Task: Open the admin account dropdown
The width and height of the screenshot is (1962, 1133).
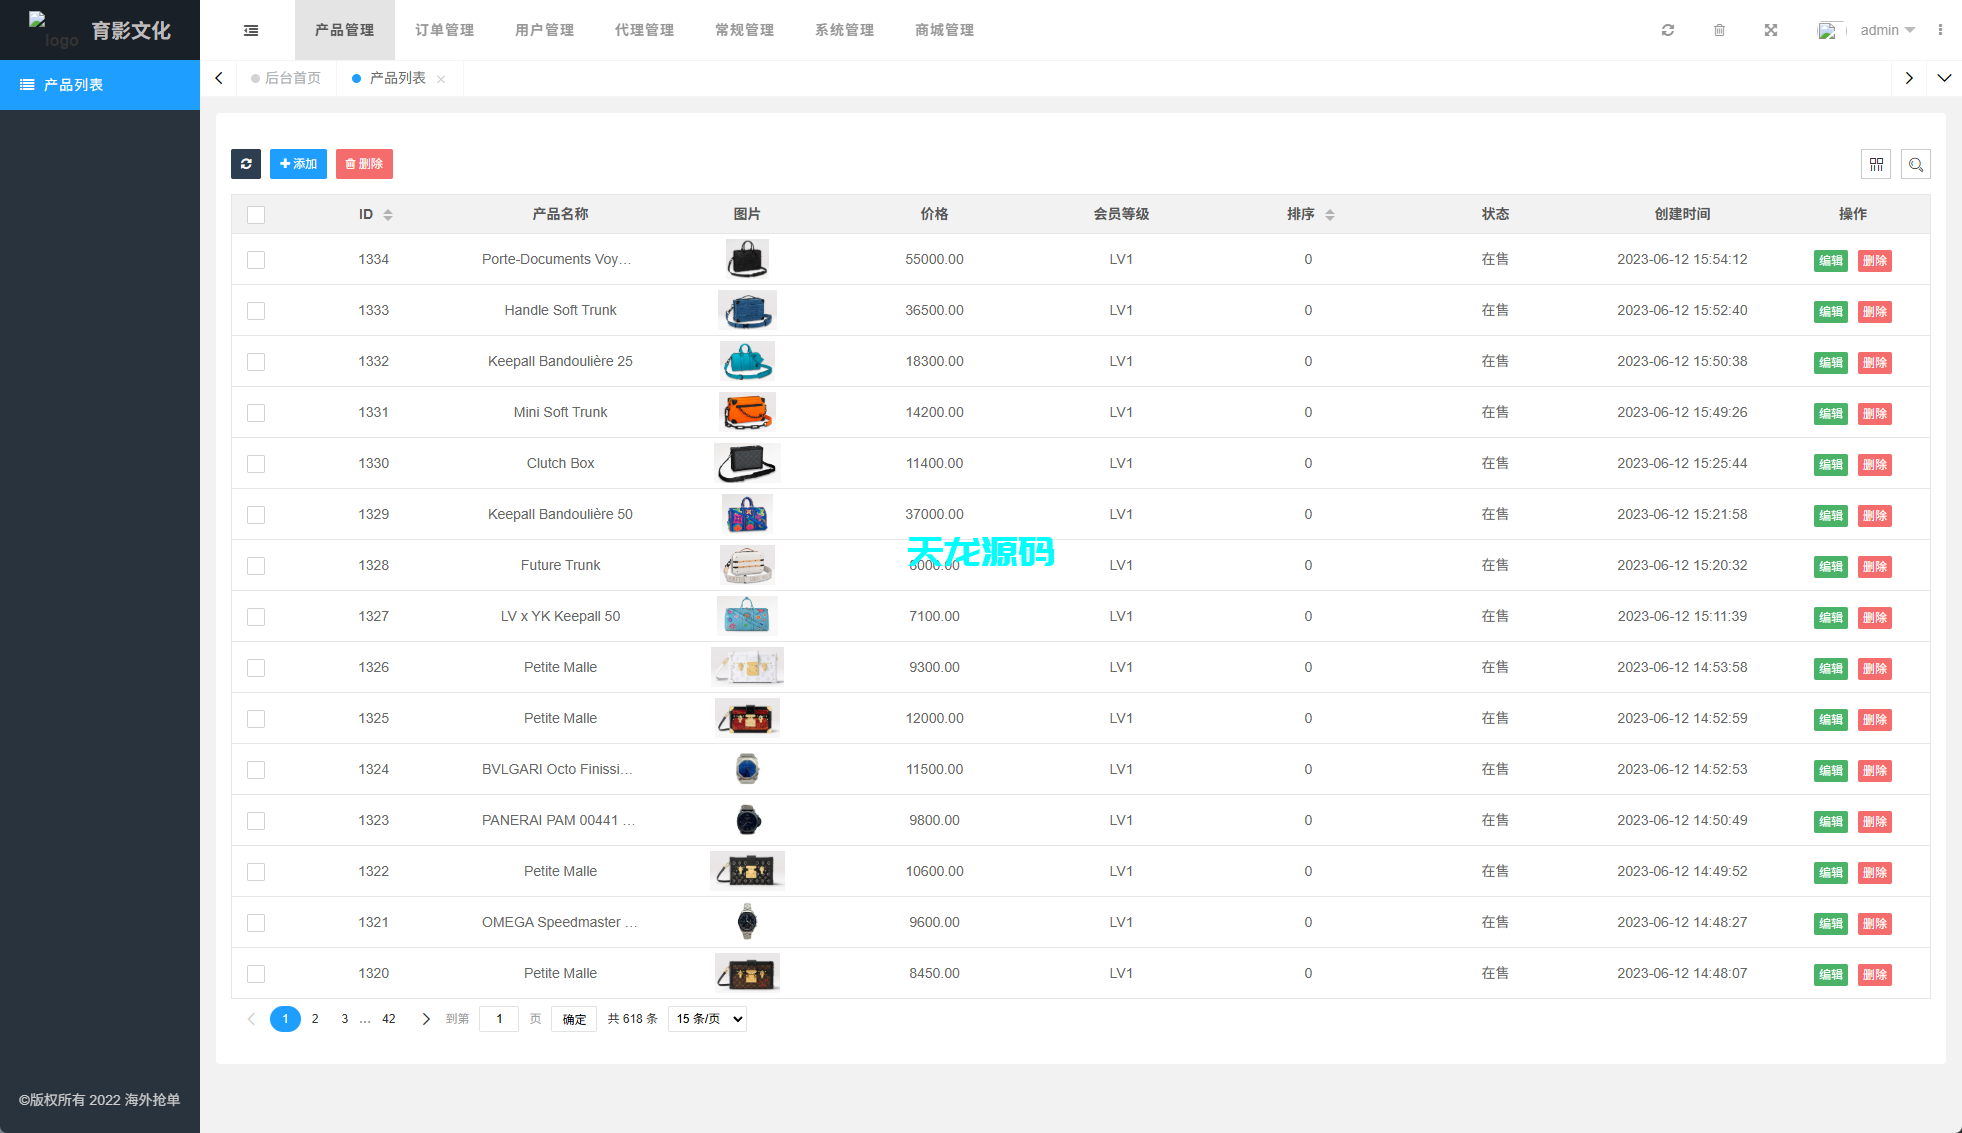Action: (x=1886, y=30)
